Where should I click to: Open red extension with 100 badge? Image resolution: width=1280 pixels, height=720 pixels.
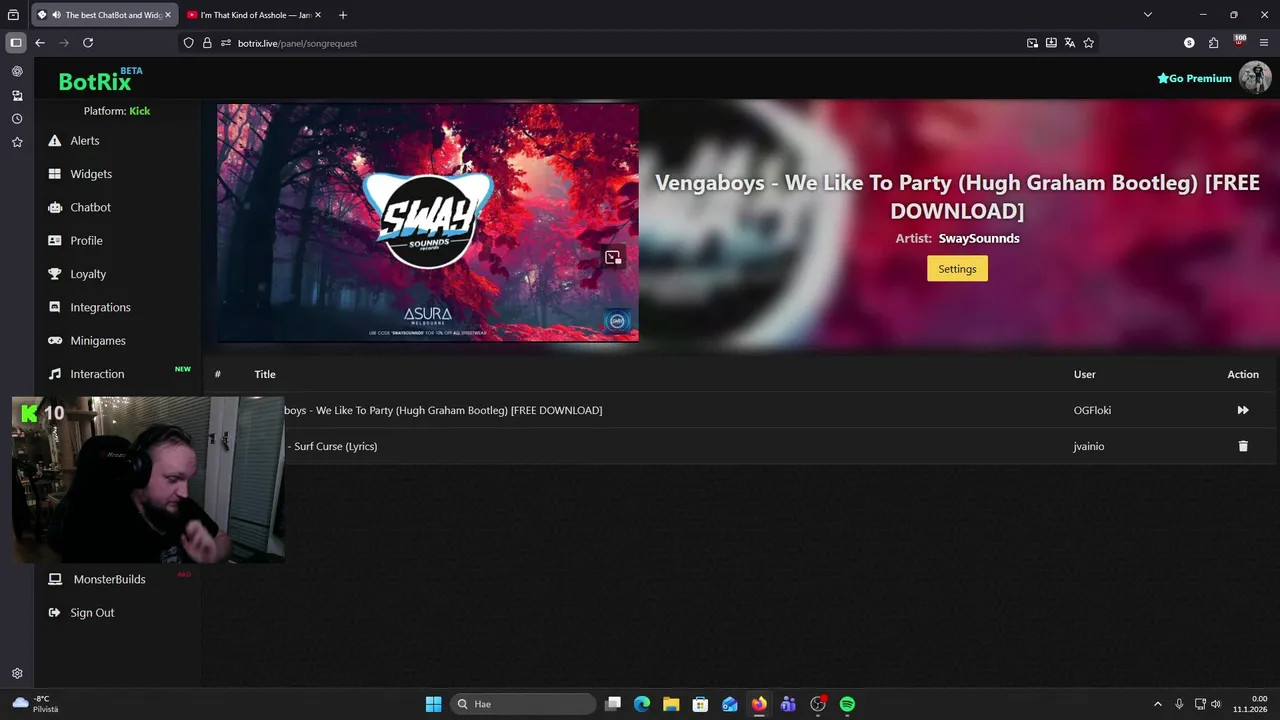(x=1240, y=42)
